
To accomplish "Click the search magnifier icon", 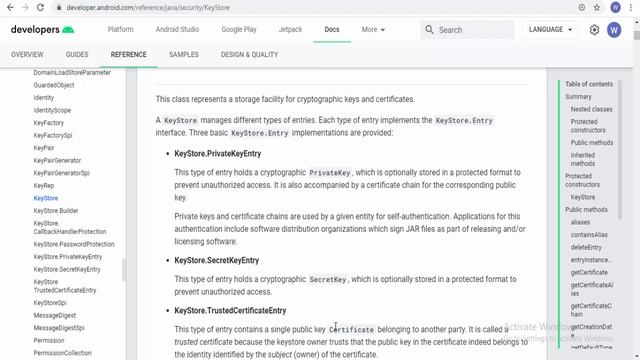I will click(429, 29).
